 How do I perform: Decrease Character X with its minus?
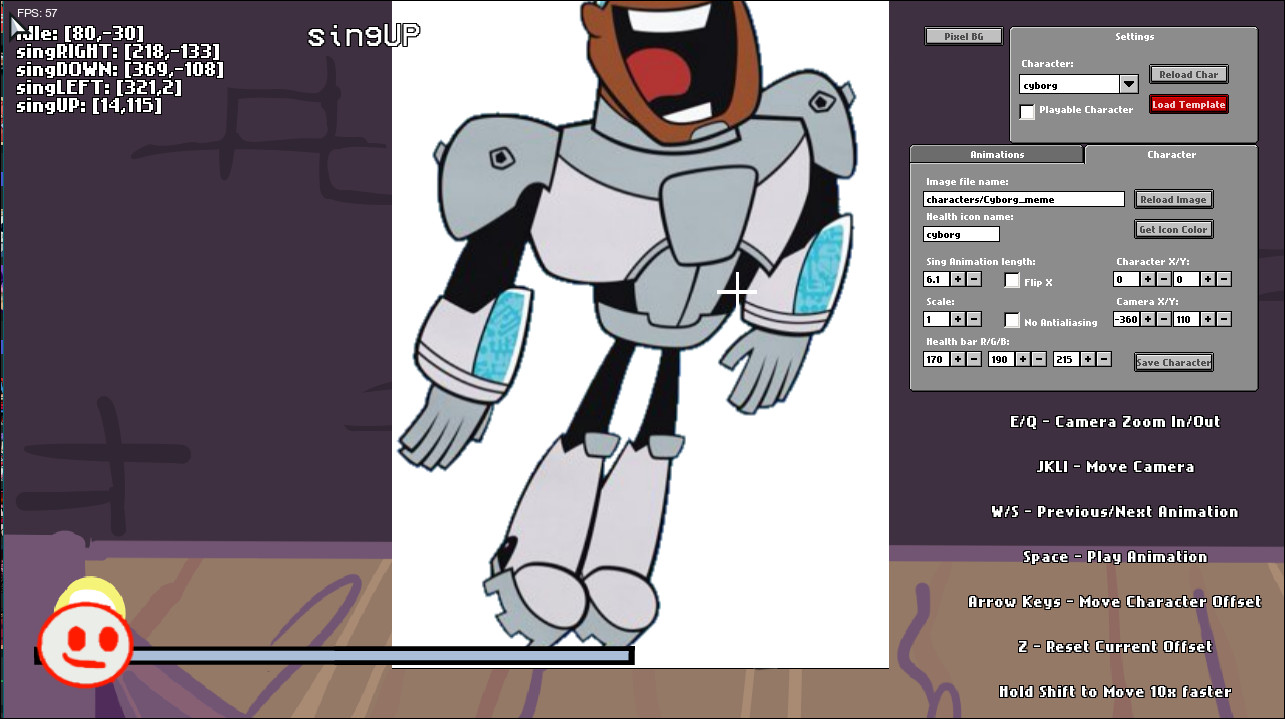point(1164,279)
